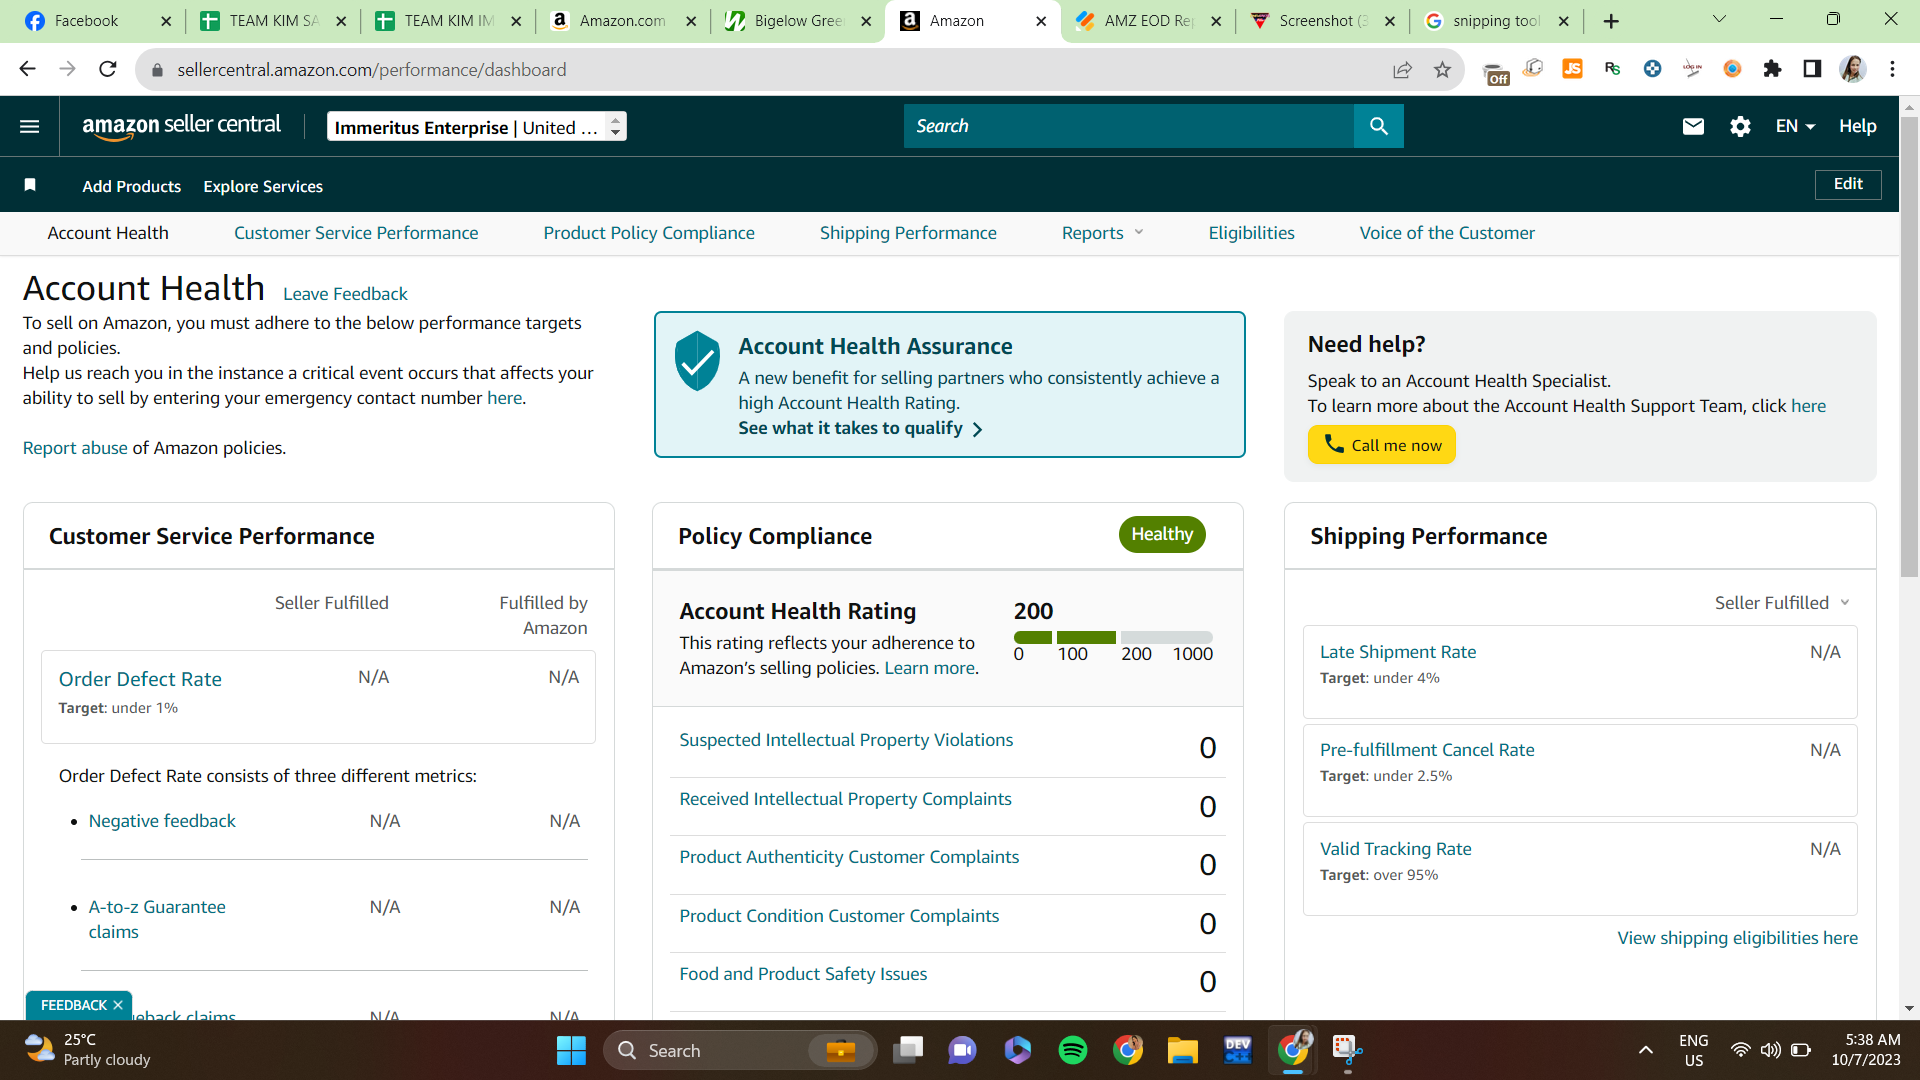Click the Edit button in bookmarks bar
The height and width of the screenshot is (1080, 1920).
point(1847,184)
